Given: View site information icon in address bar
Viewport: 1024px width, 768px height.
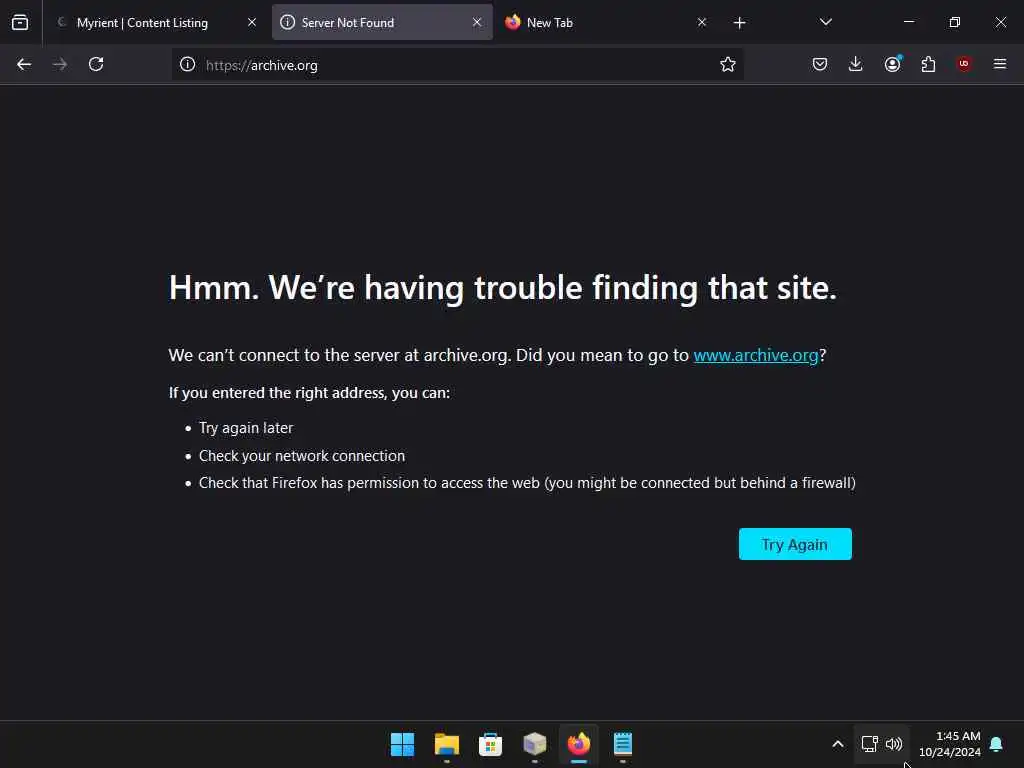Looking at the screenshot, I should click(187, 64).
